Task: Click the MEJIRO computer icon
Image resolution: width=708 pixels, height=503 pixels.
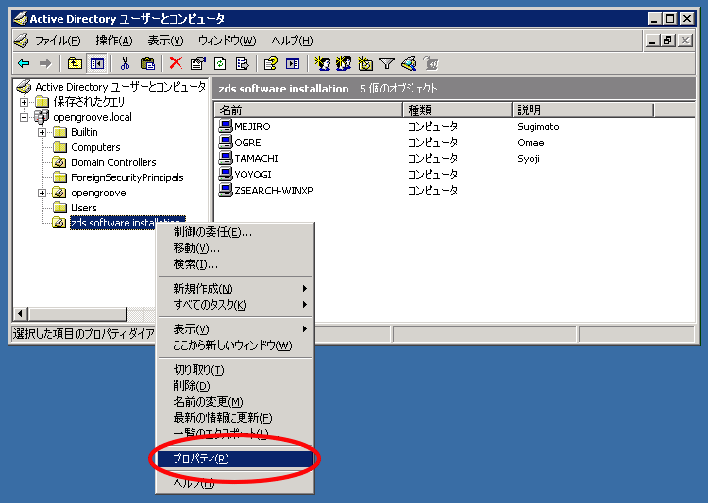Action: [x=225, y=126]
